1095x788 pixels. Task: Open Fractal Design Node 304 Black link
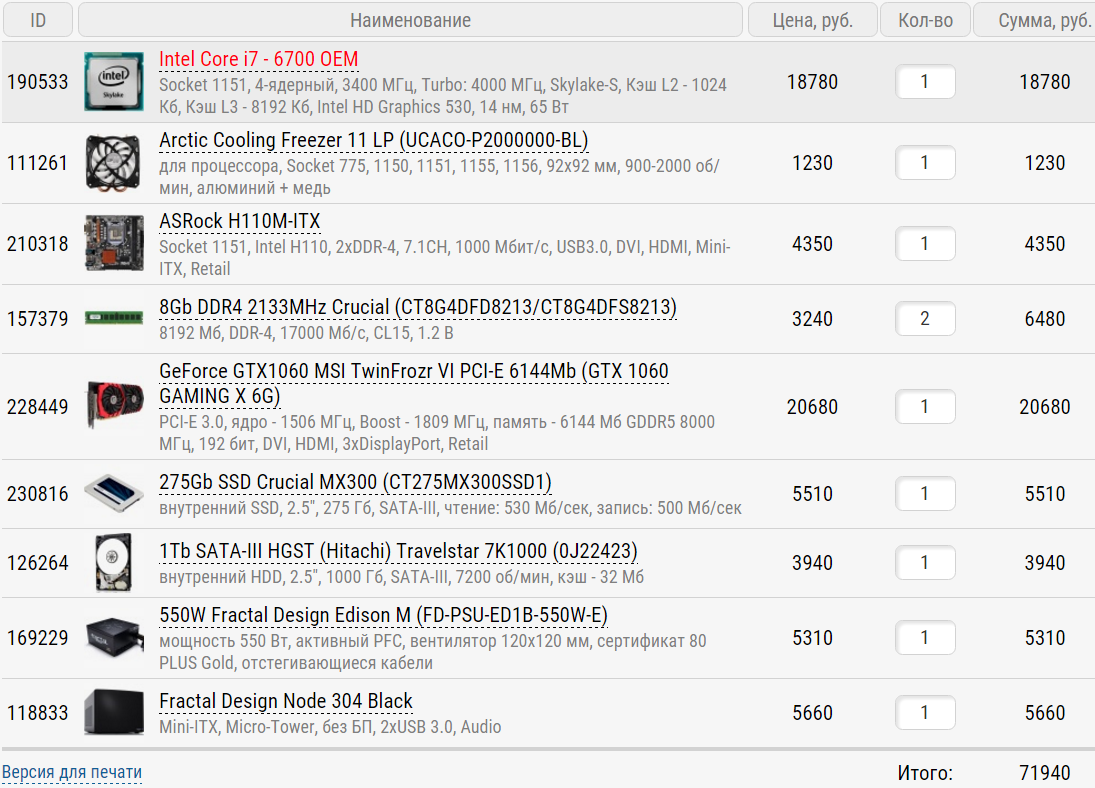(286, 701)
